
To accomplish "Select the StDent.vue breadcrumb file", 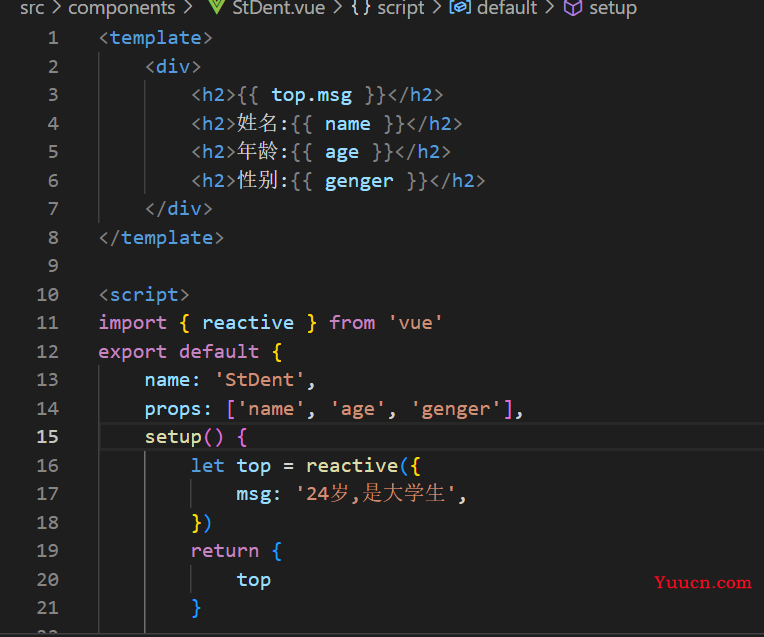I will point(278,8).
